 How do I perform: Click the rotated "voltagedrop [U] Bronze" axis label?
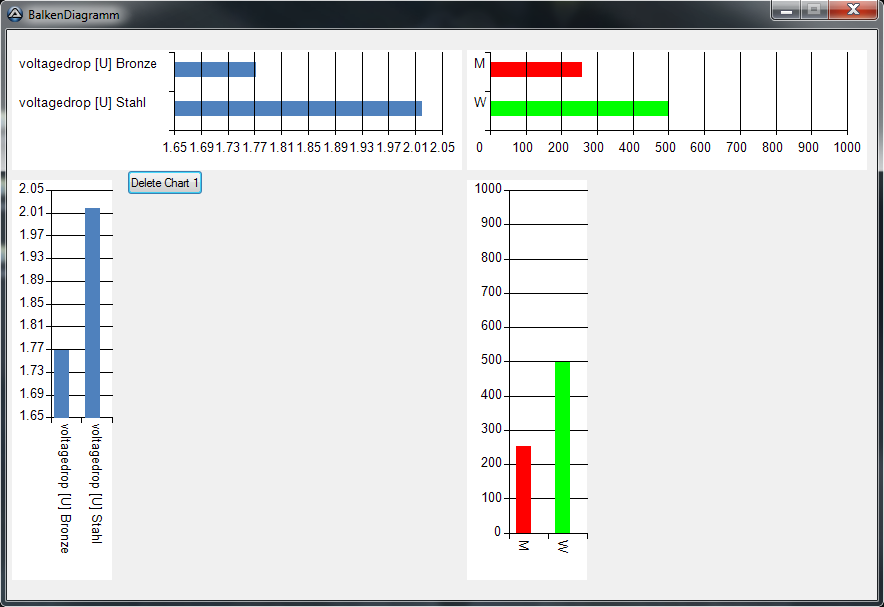65,488
